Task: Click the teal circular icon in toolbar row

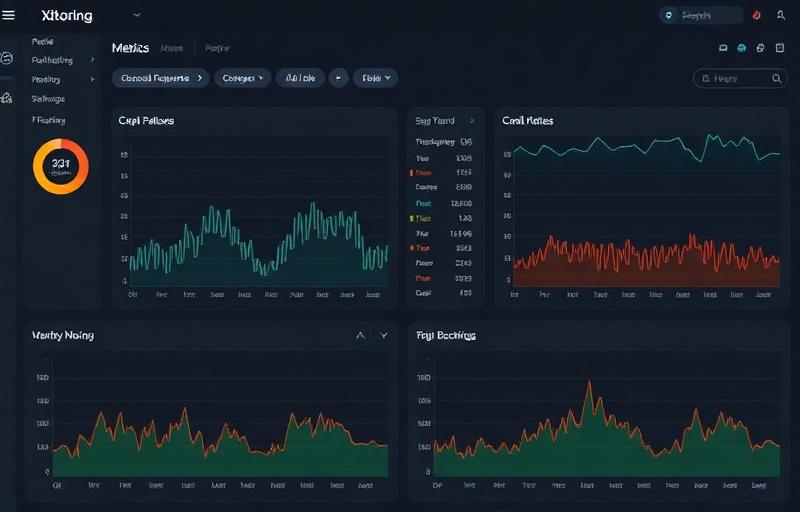Action: tap(741, 48)
